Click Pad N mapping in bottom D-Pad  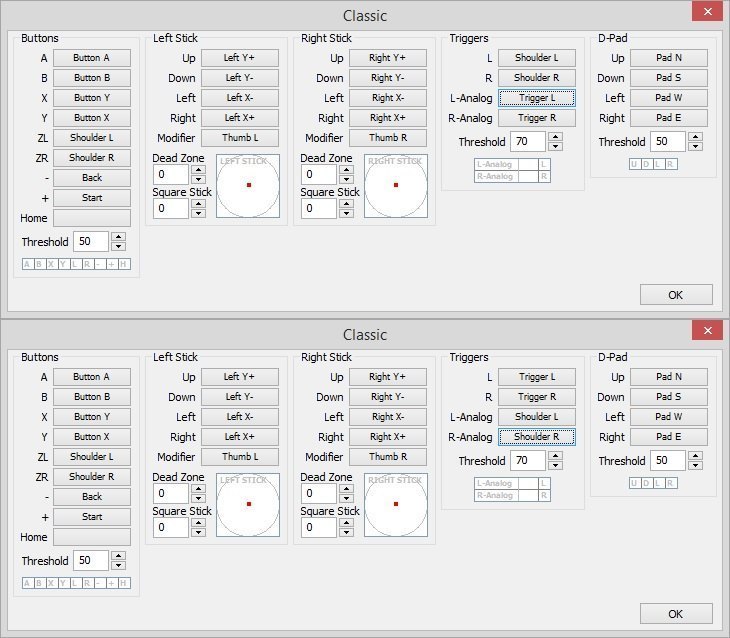click(x=669, y=377)
